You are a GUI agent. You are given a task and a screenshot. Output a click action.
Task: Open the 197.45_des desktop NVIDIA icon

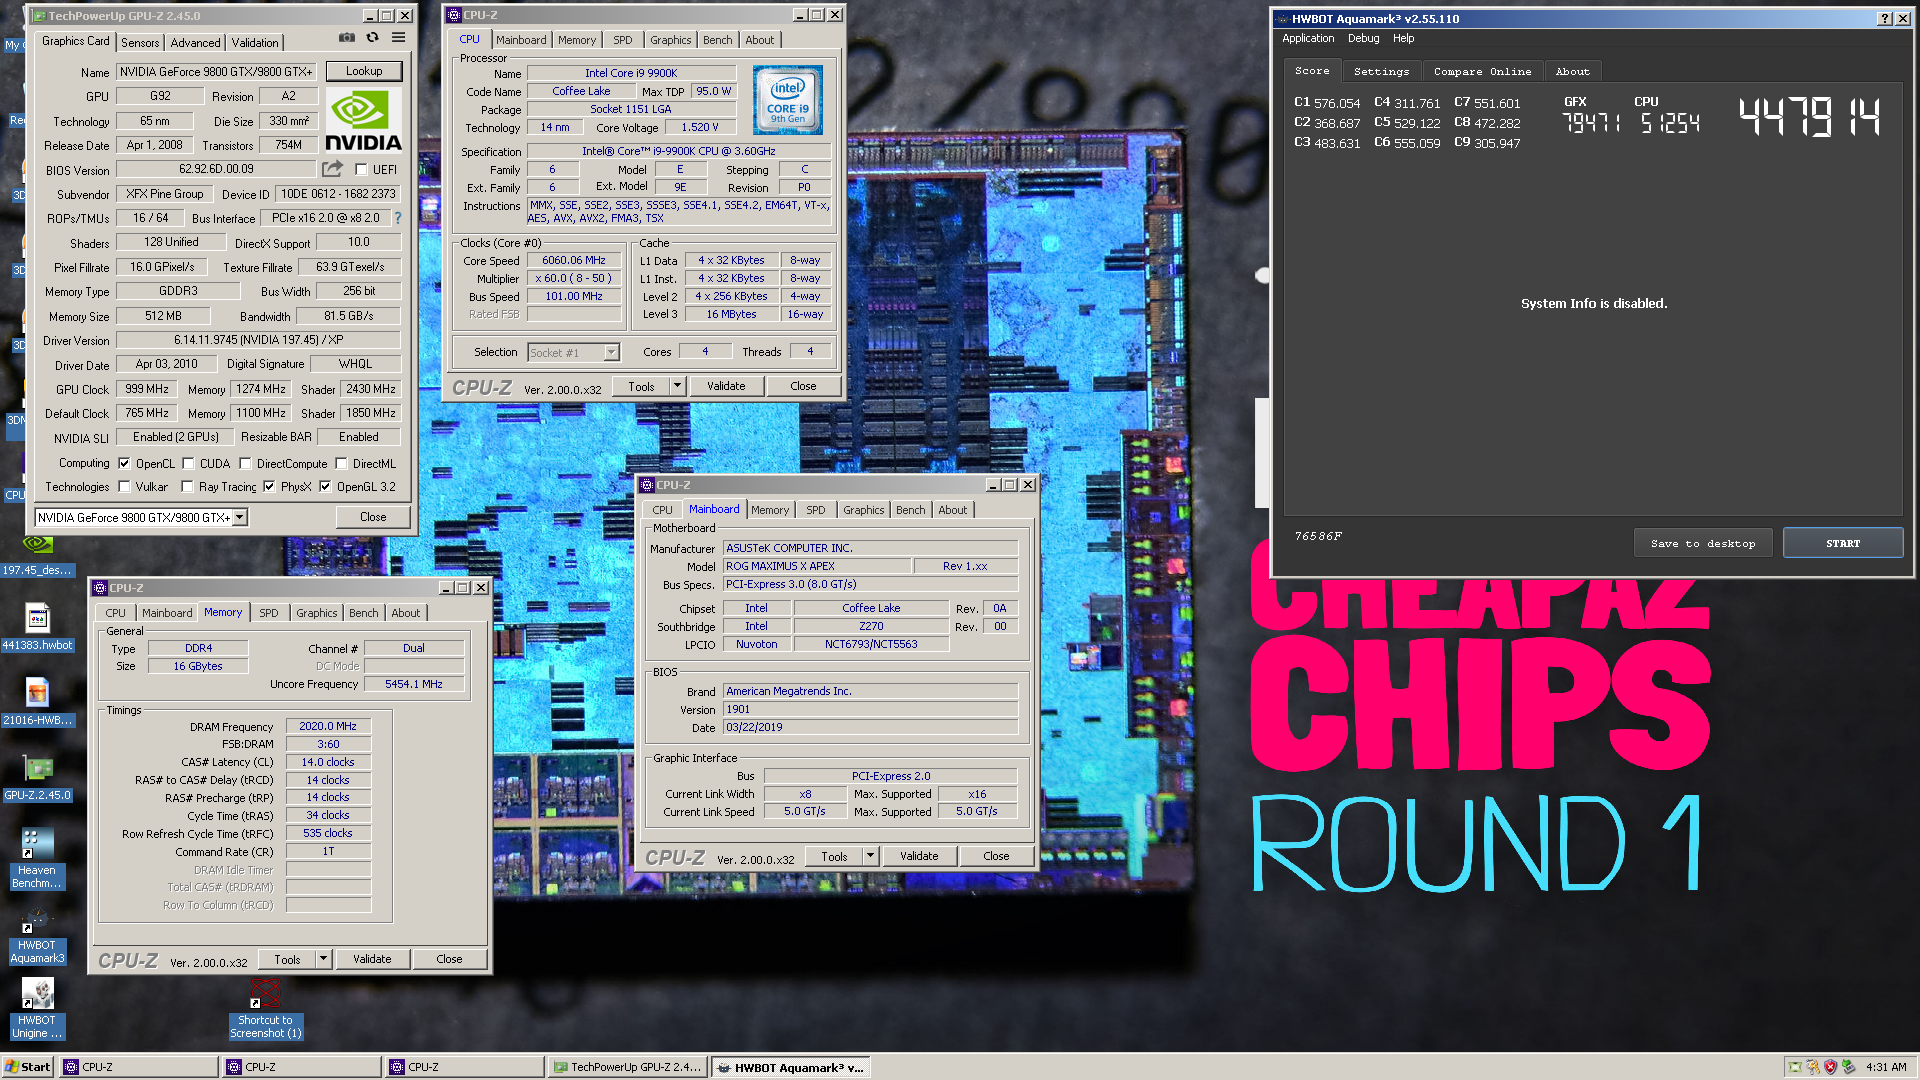(x=37, y=555)
